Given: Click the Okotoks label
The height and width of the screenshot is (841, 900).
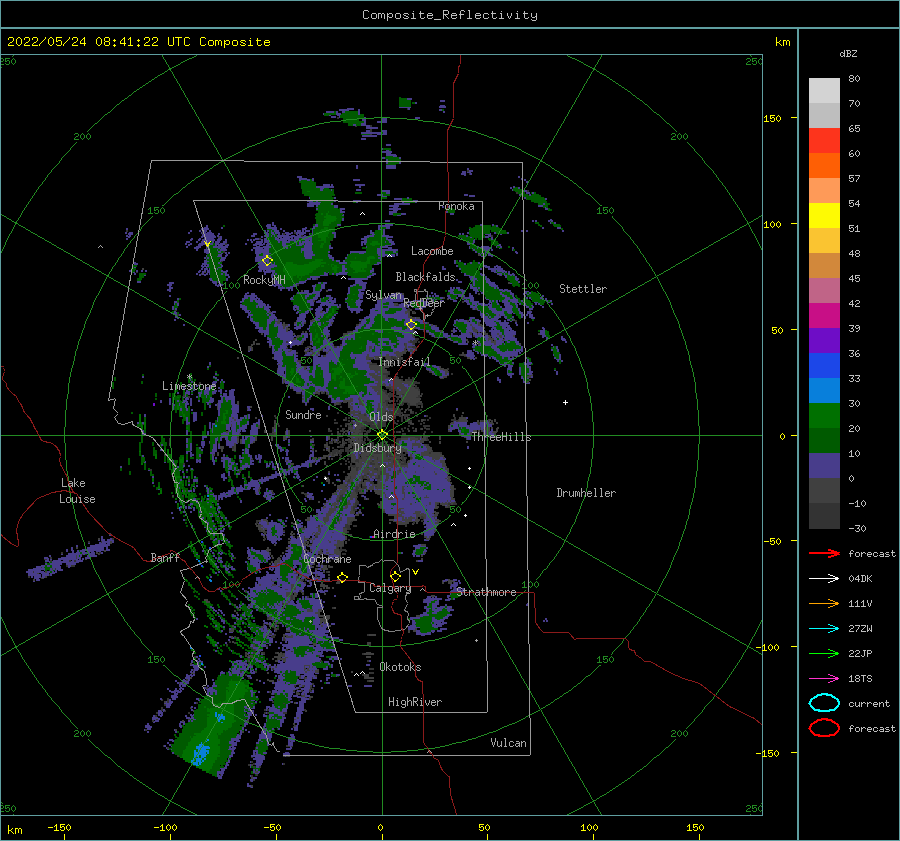Looking at the screenshot, I should [400, 667].
